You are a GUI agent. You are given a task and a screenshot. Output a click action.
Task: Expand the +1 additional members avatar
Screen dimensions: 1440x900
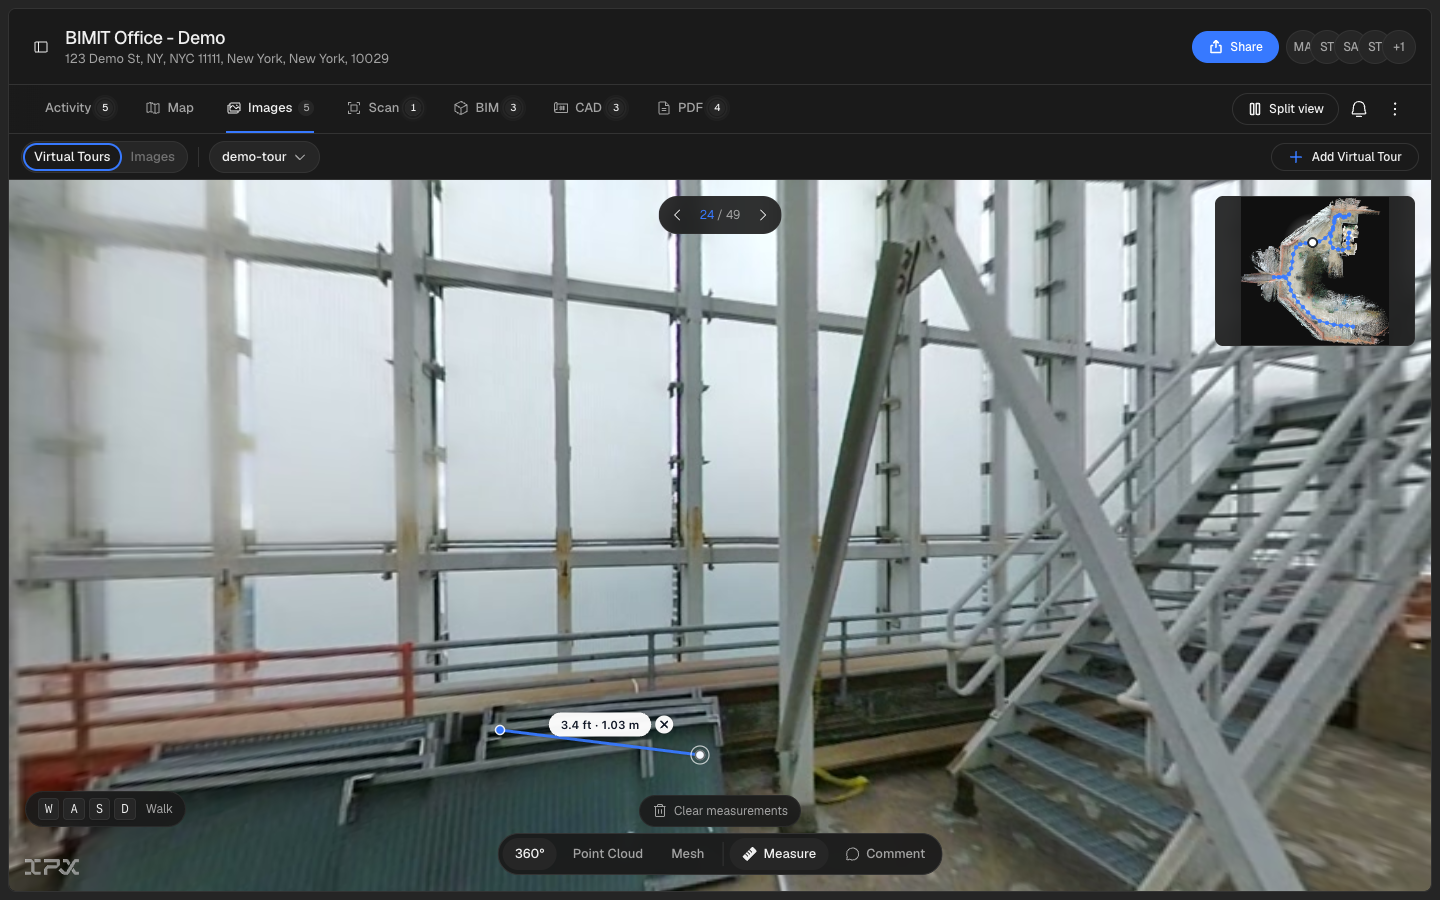tap(1399, 47)
